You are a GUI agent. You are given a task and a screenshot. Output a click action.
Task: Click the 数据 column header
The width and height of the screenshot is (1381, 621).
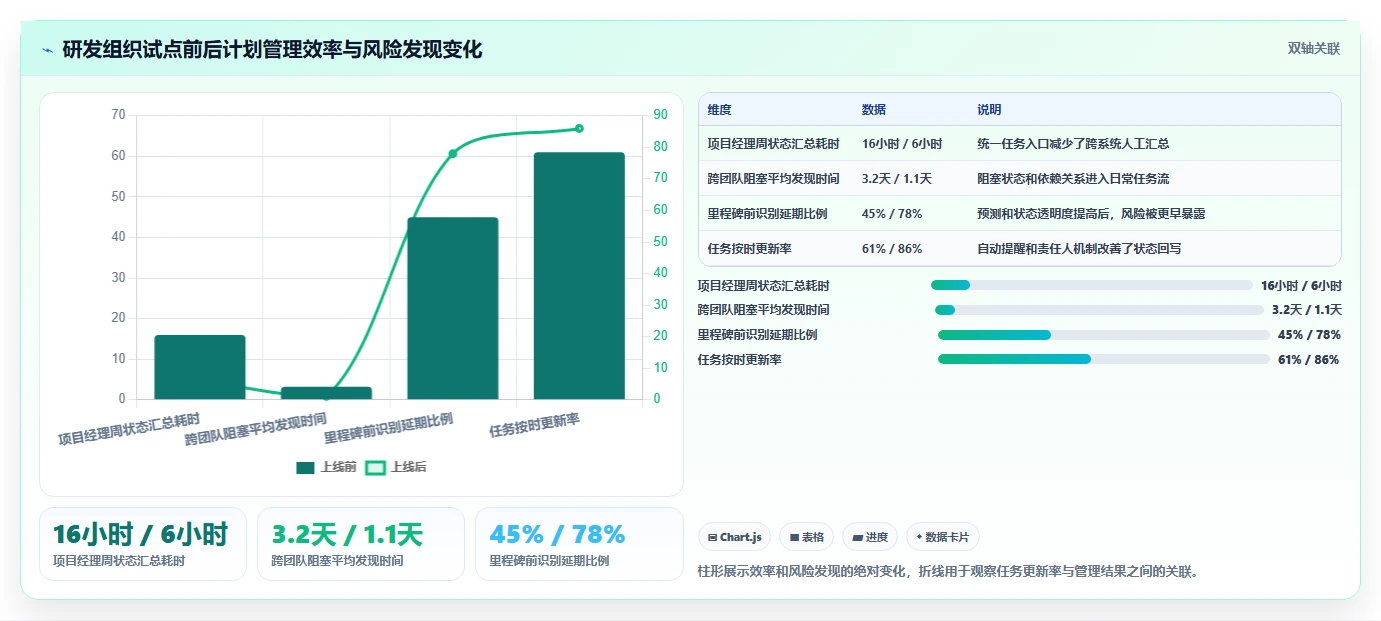pos(874,110)
